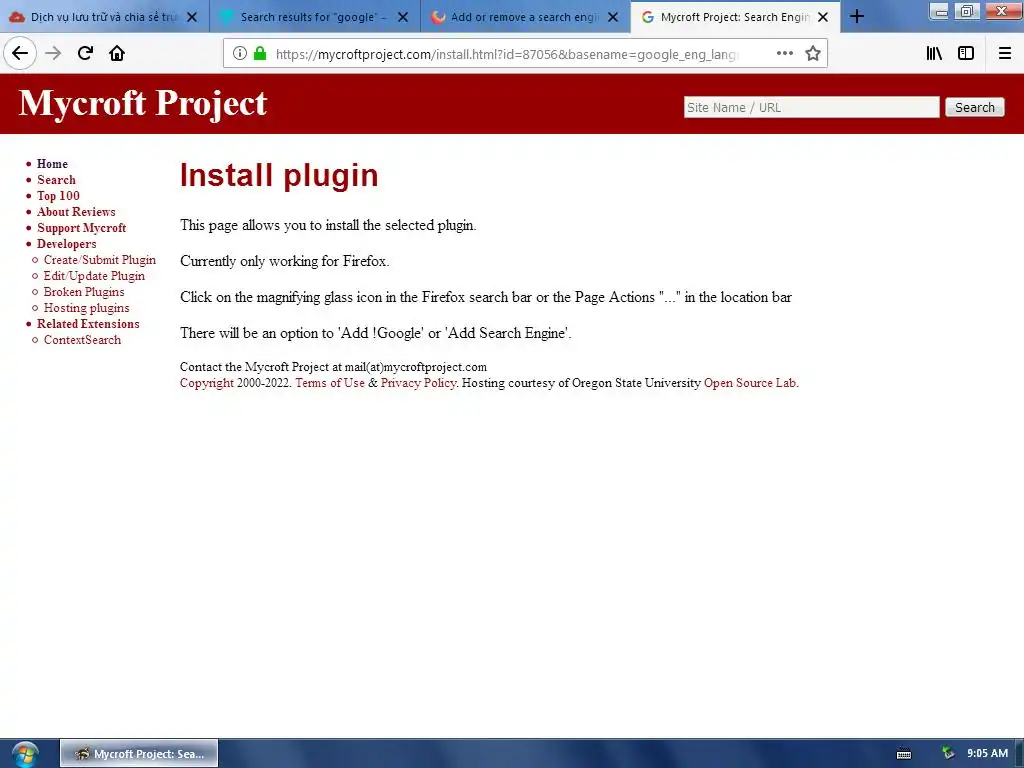This screenshot has height=768, width=1024.
Task: Open the Developers link
Action: coord(67,244)
